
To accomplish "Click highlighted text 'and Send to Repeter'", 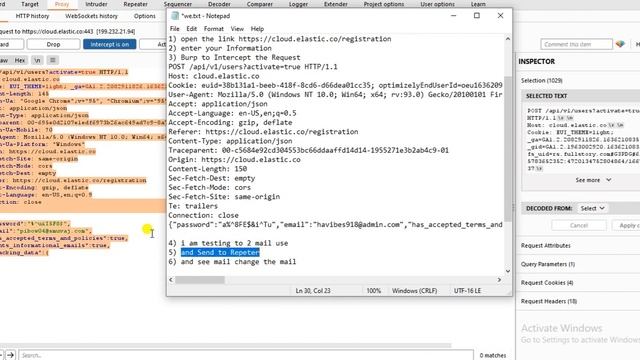I will point(220,252).
